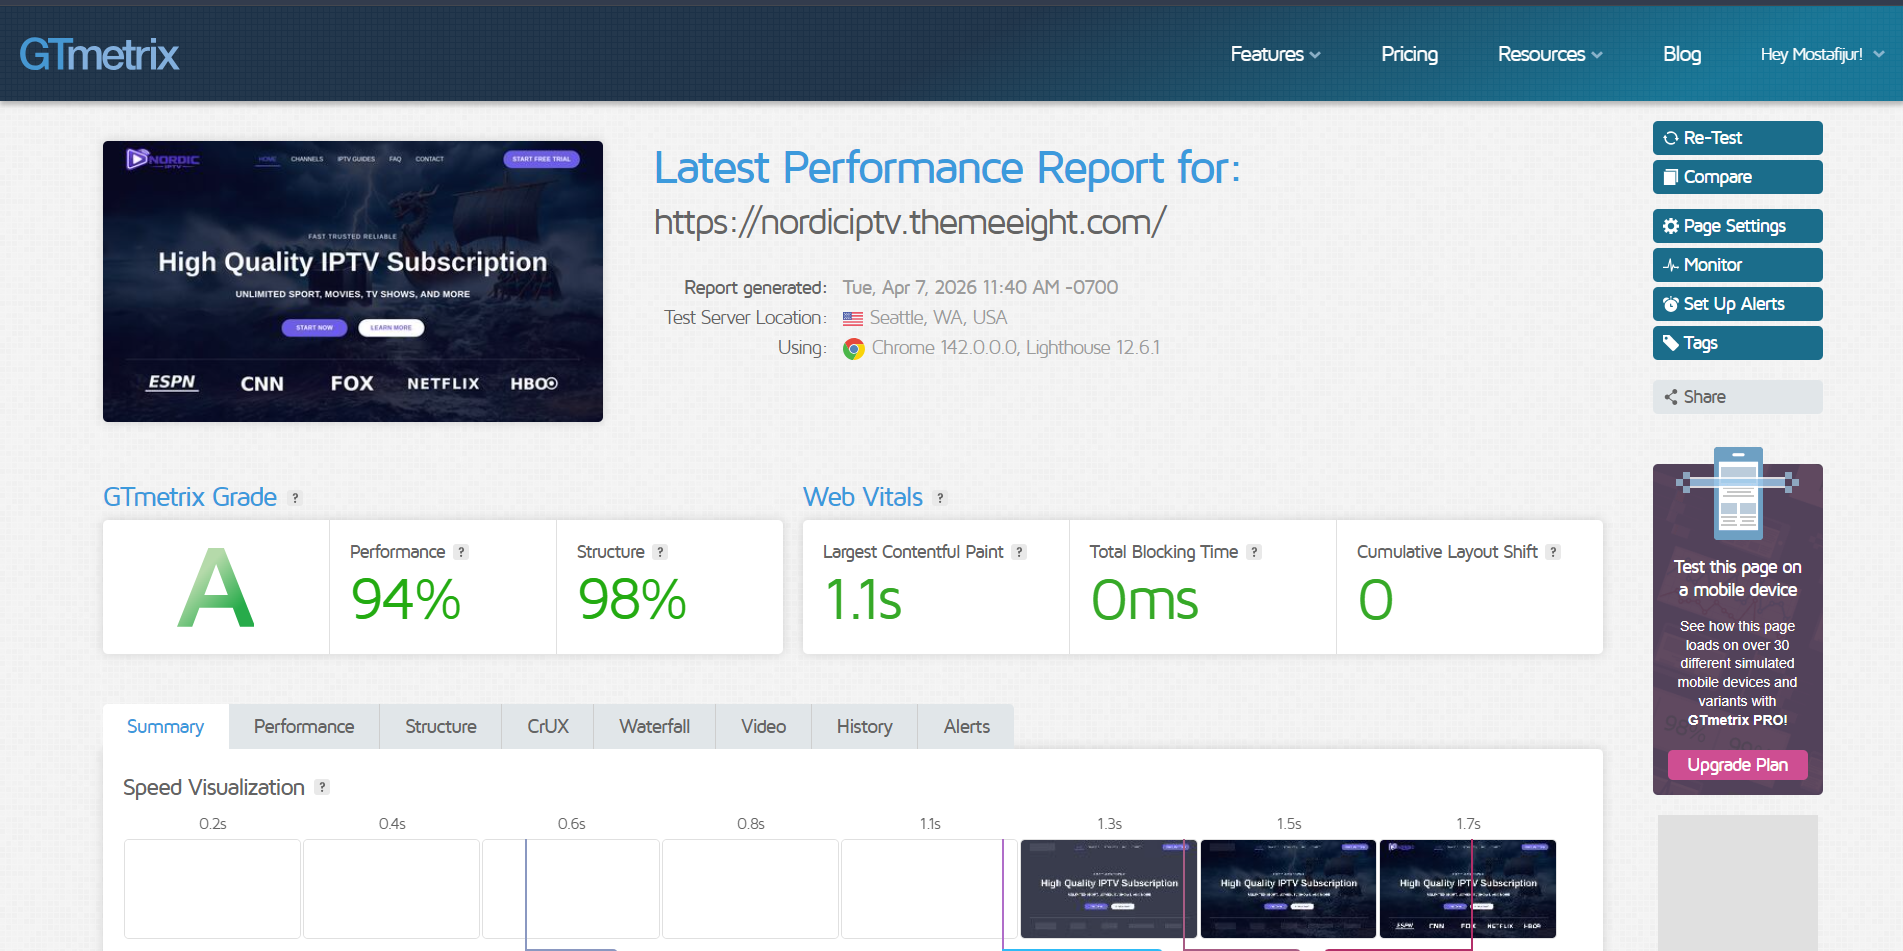This screenshot has width=1903, height=951.
Task: Expand the Features dropdown menu
Action: coord(1275,54)
